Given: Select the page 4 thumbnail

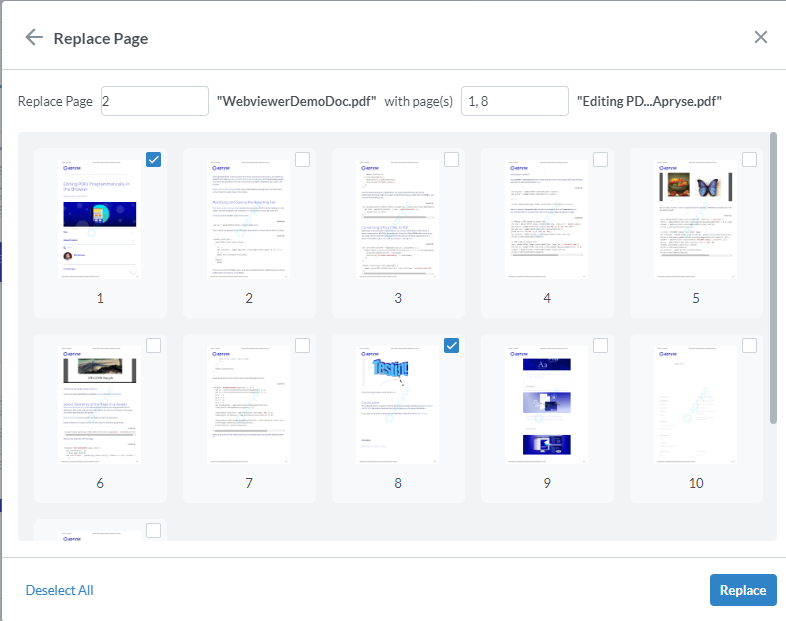Looking at the screenshot, I should point(546,219).
